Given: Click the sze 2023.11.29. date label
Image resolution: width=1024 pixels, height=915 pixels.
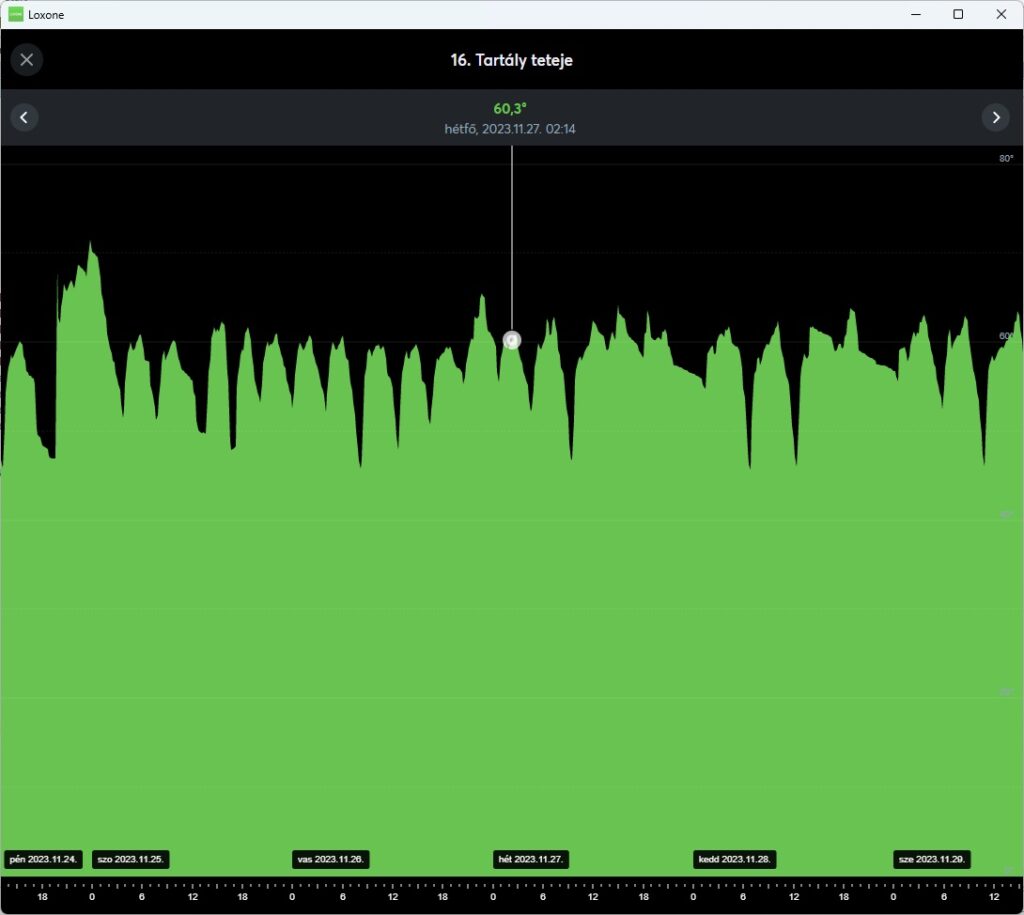Looking at the screenshot, I should [932, 859].
